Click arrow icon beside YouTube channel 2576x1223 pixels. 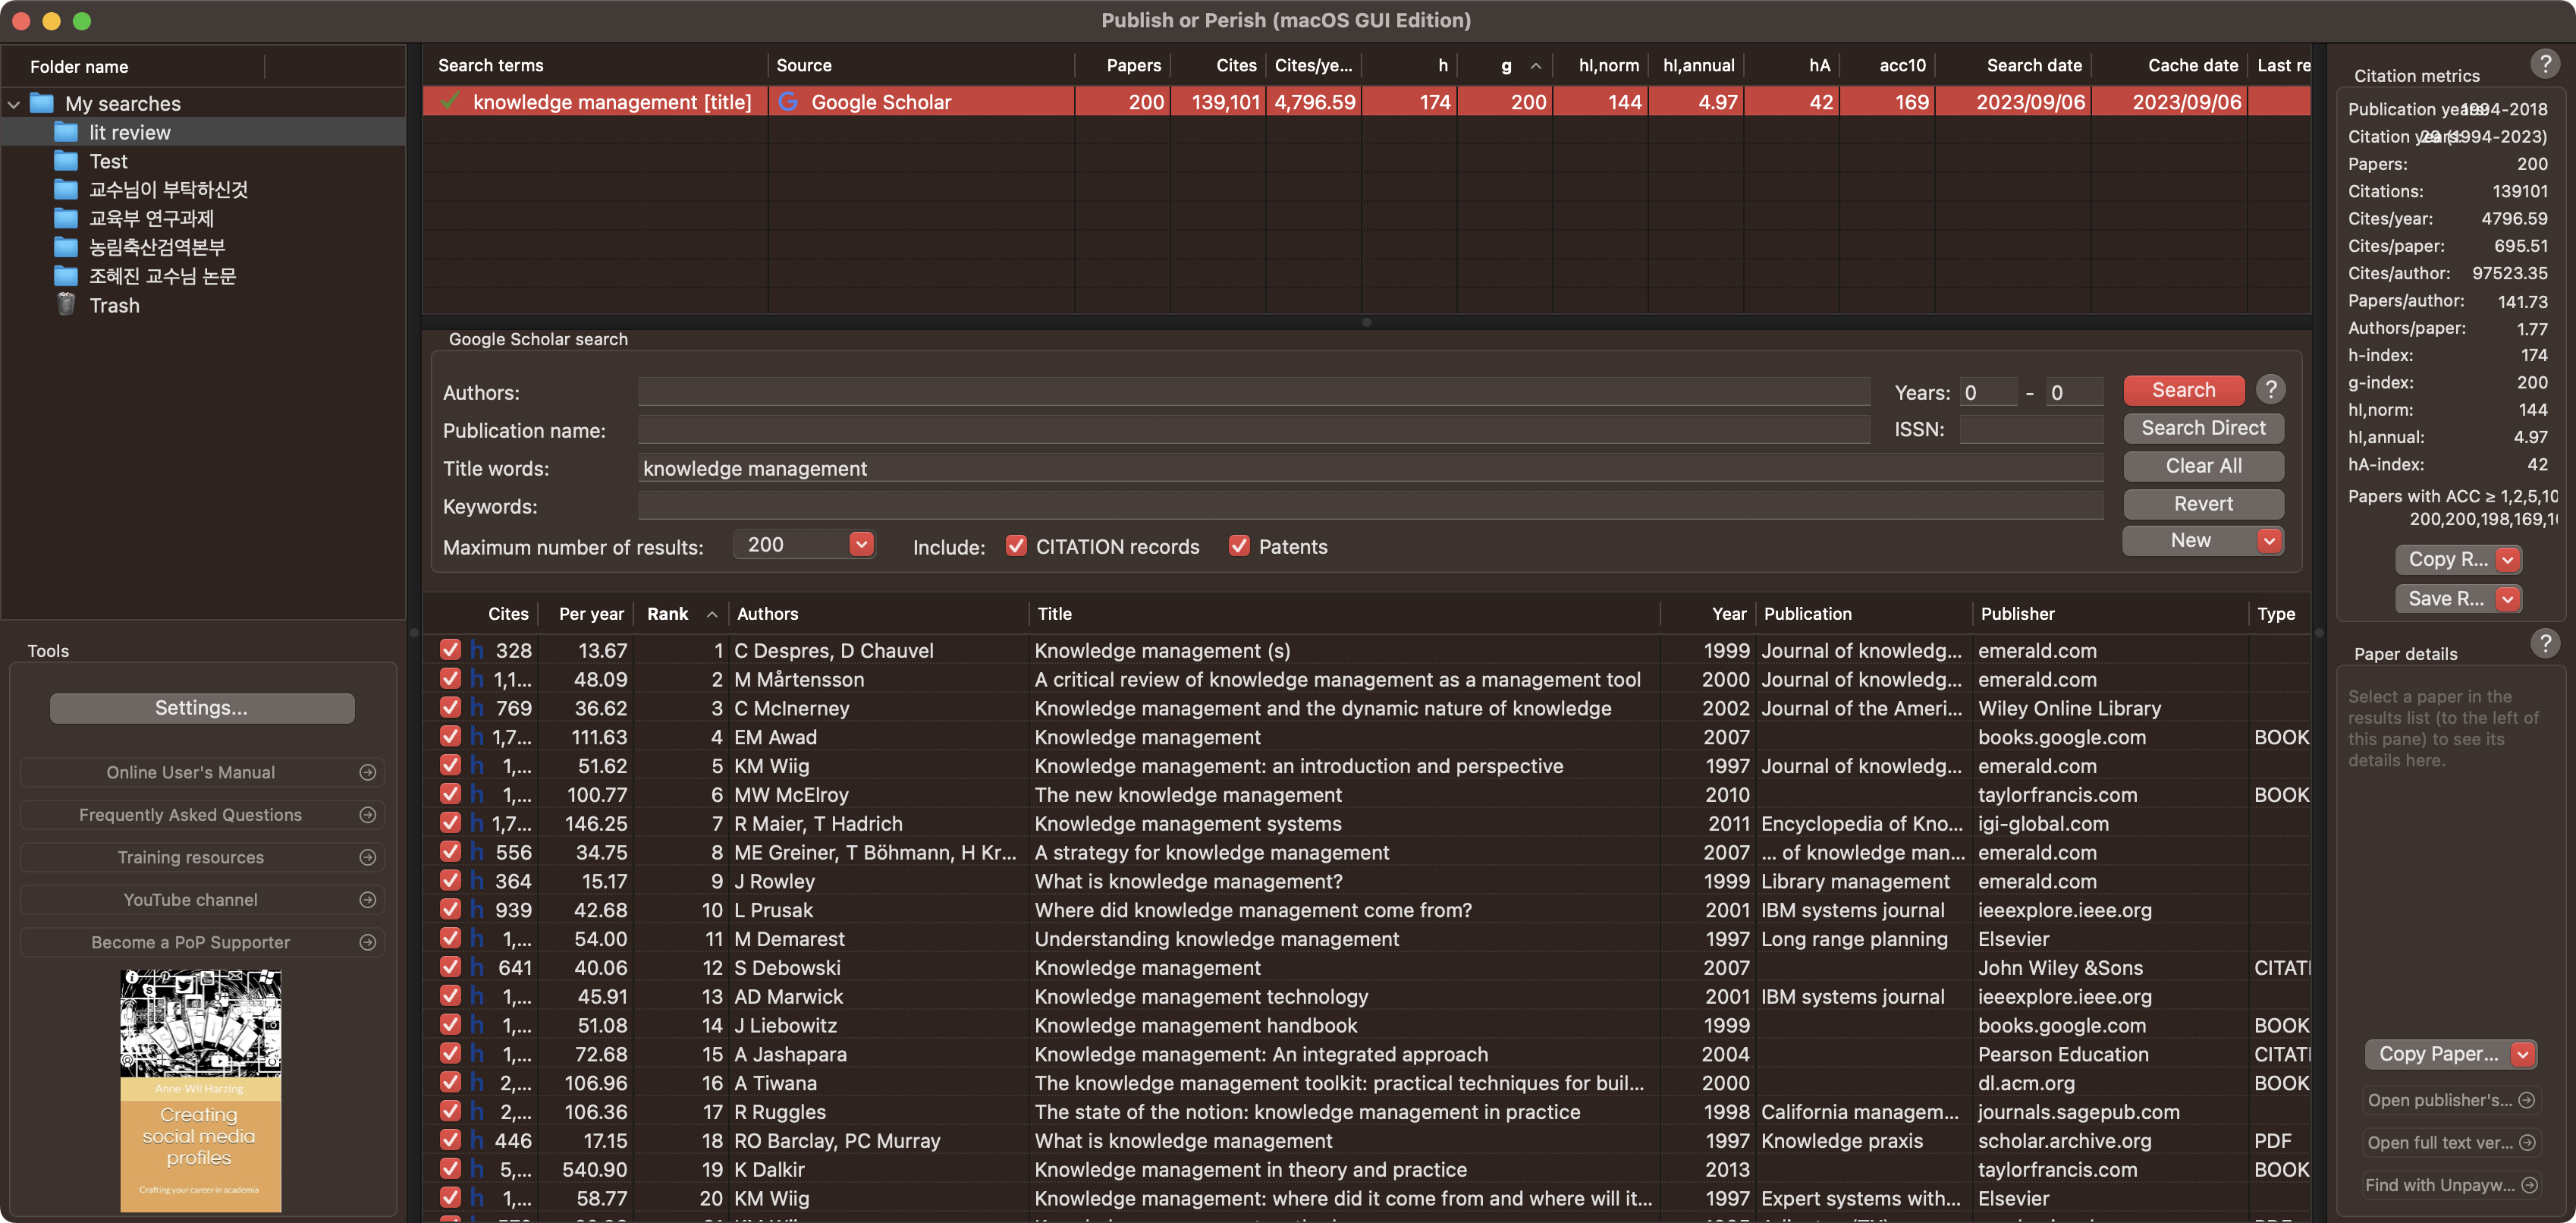[x=368, y=900]
